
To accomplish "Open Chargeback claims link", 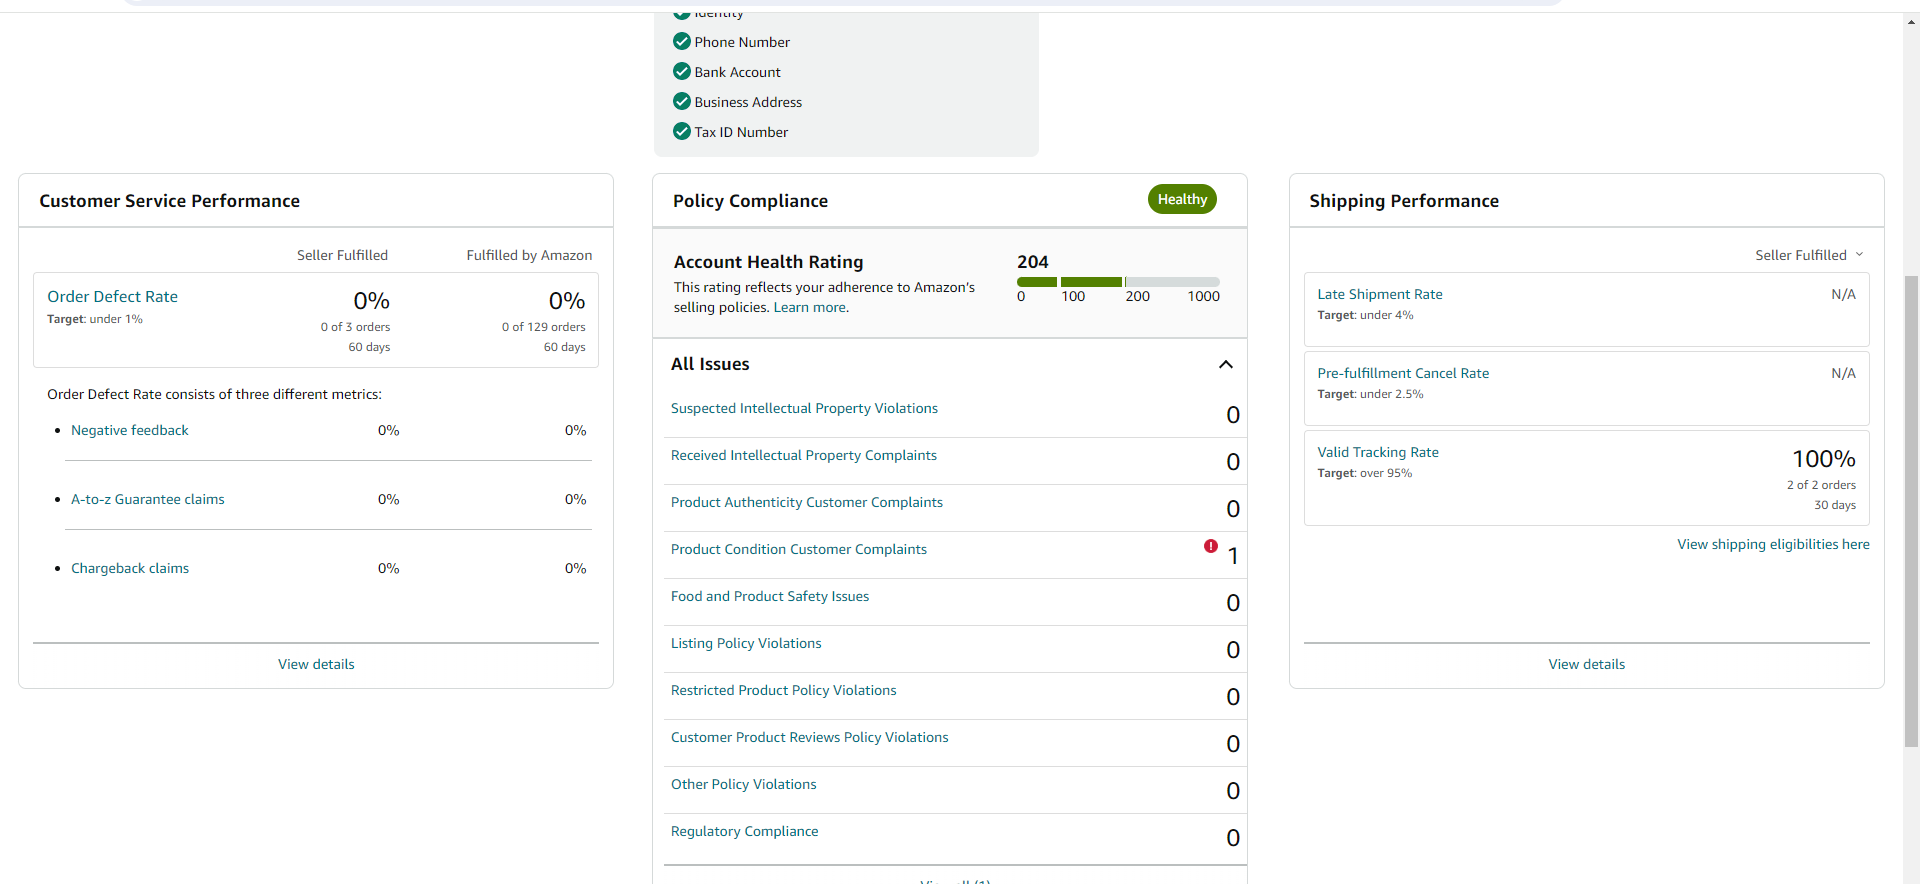I will coord(130,568).
